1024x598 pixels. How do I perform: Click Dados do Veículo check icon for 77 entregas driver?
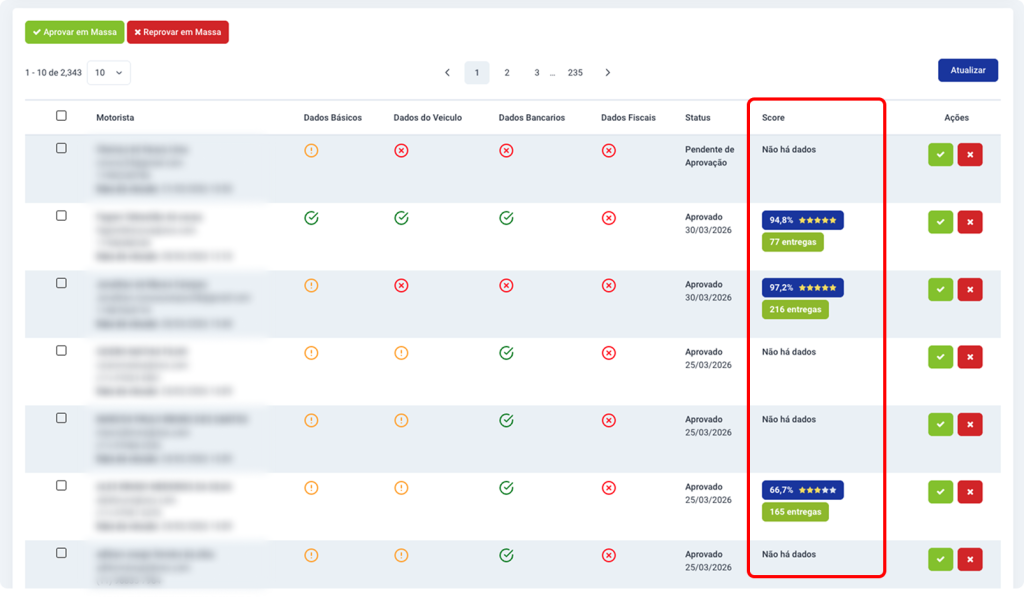tap(401, 218)
